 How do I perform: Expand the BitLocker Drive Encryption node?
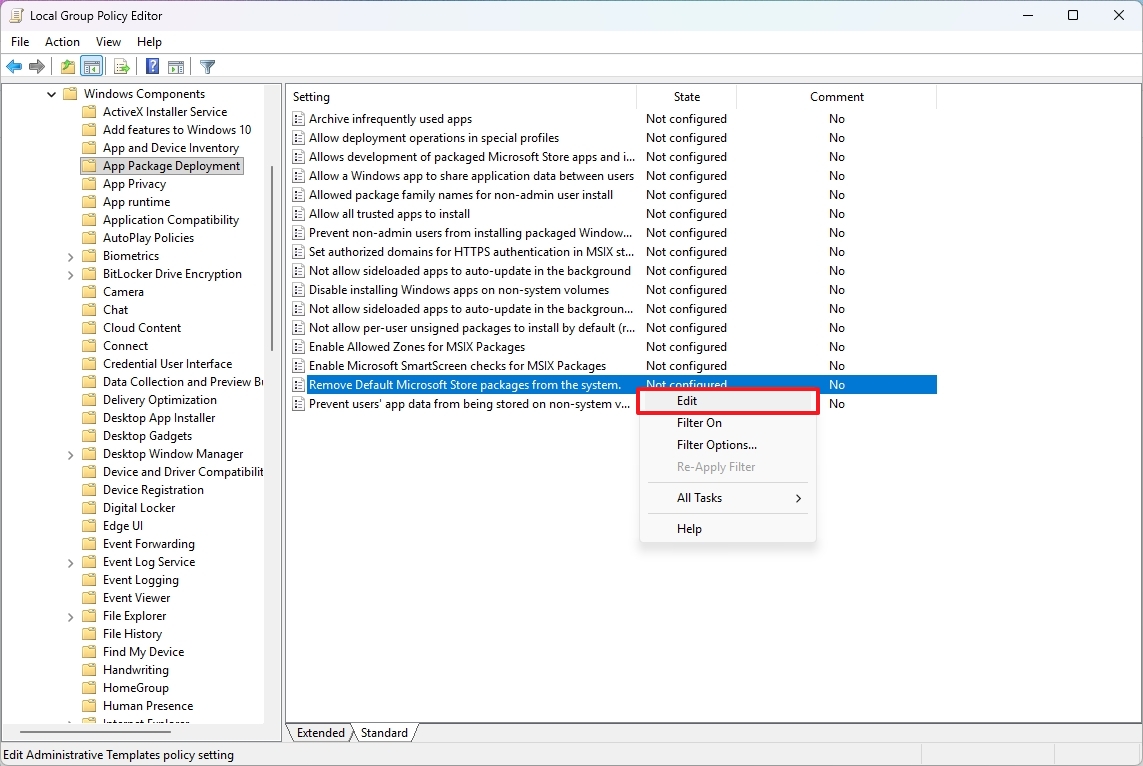(x=70, y=273)
